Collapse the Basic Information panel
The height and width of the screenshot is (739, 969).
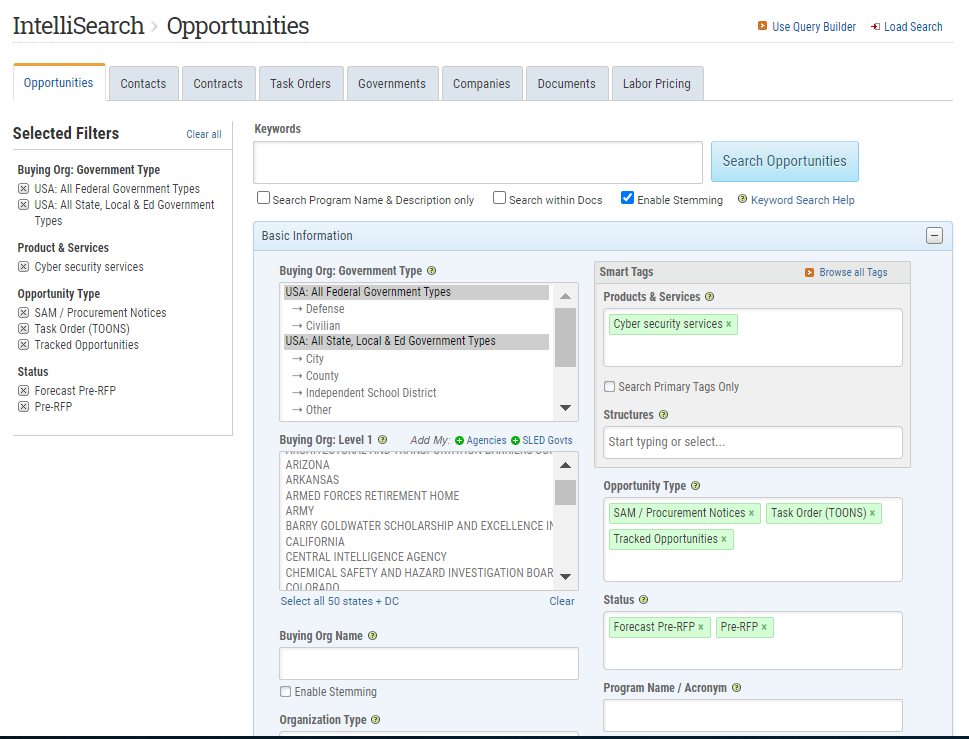[x=934, y=235]
